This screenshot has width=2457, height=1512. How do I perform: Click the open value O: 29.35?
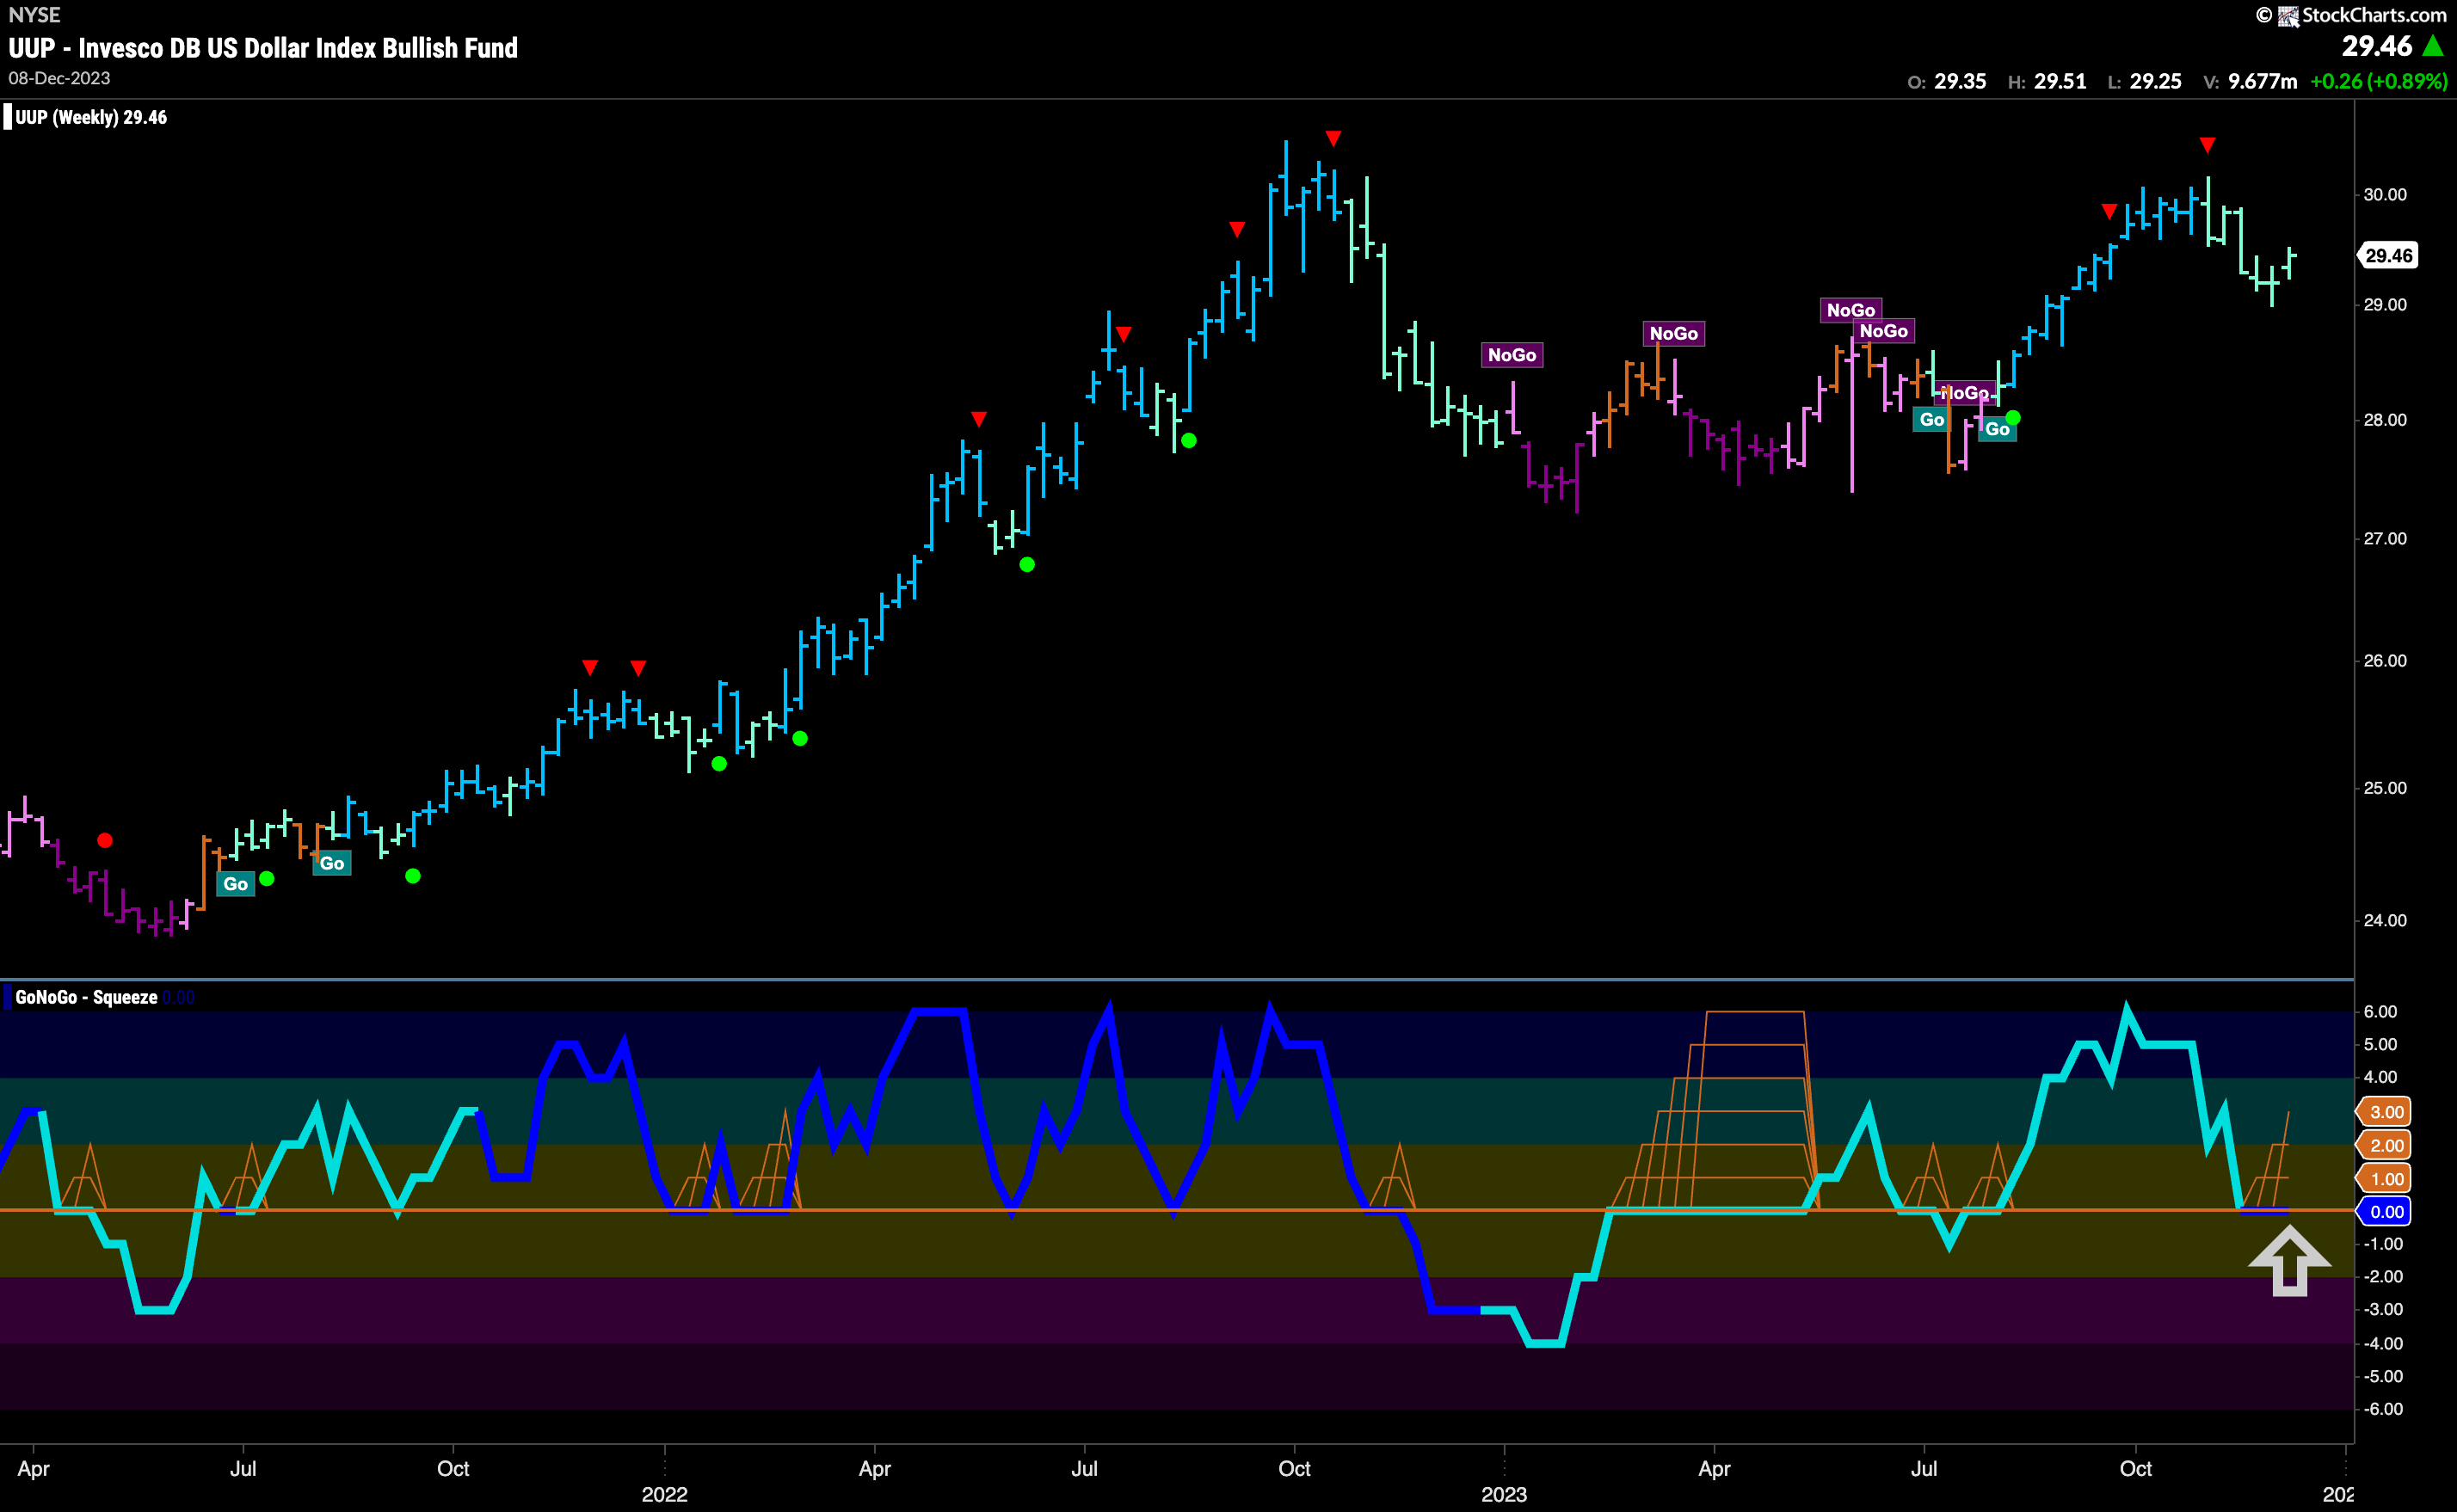click(x=1946, y=81)
